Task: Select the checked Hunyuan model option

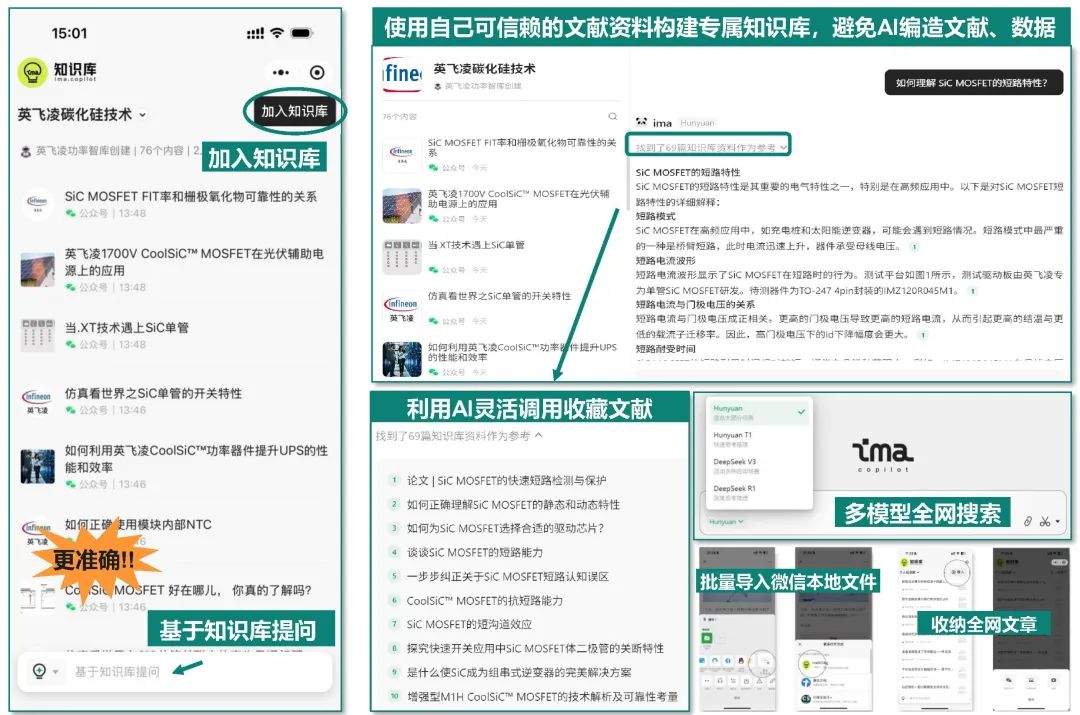Action: point(758,413)
